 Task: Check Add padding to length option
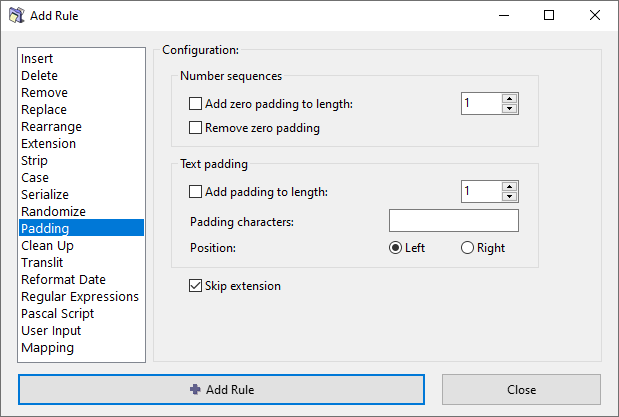click(x=195, y=192)
